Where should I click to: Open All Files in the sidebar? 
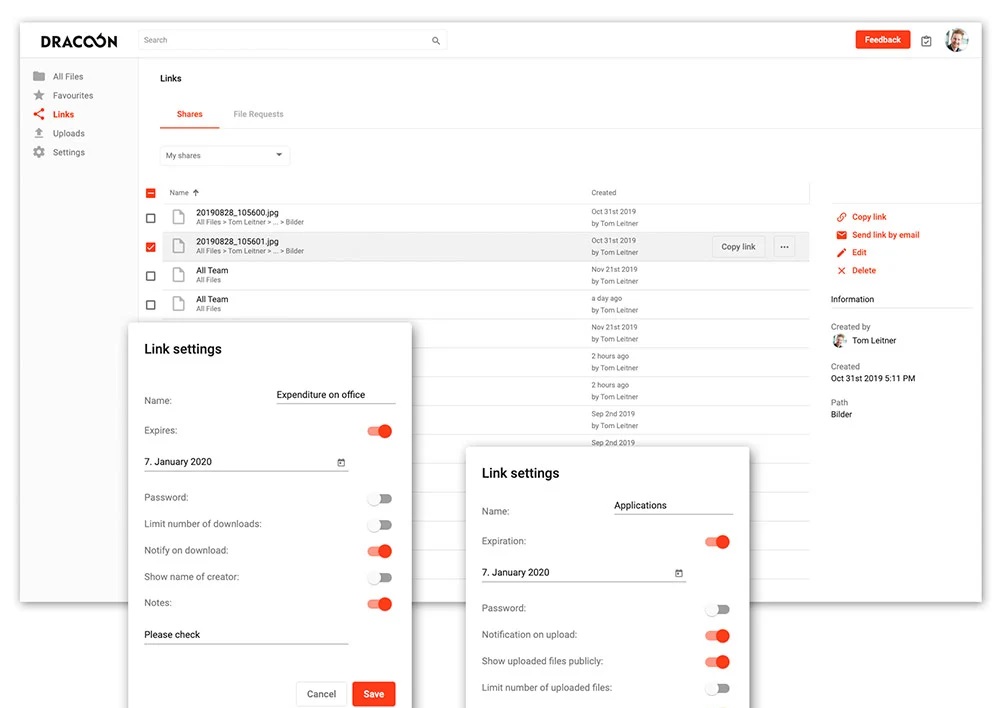67,77
